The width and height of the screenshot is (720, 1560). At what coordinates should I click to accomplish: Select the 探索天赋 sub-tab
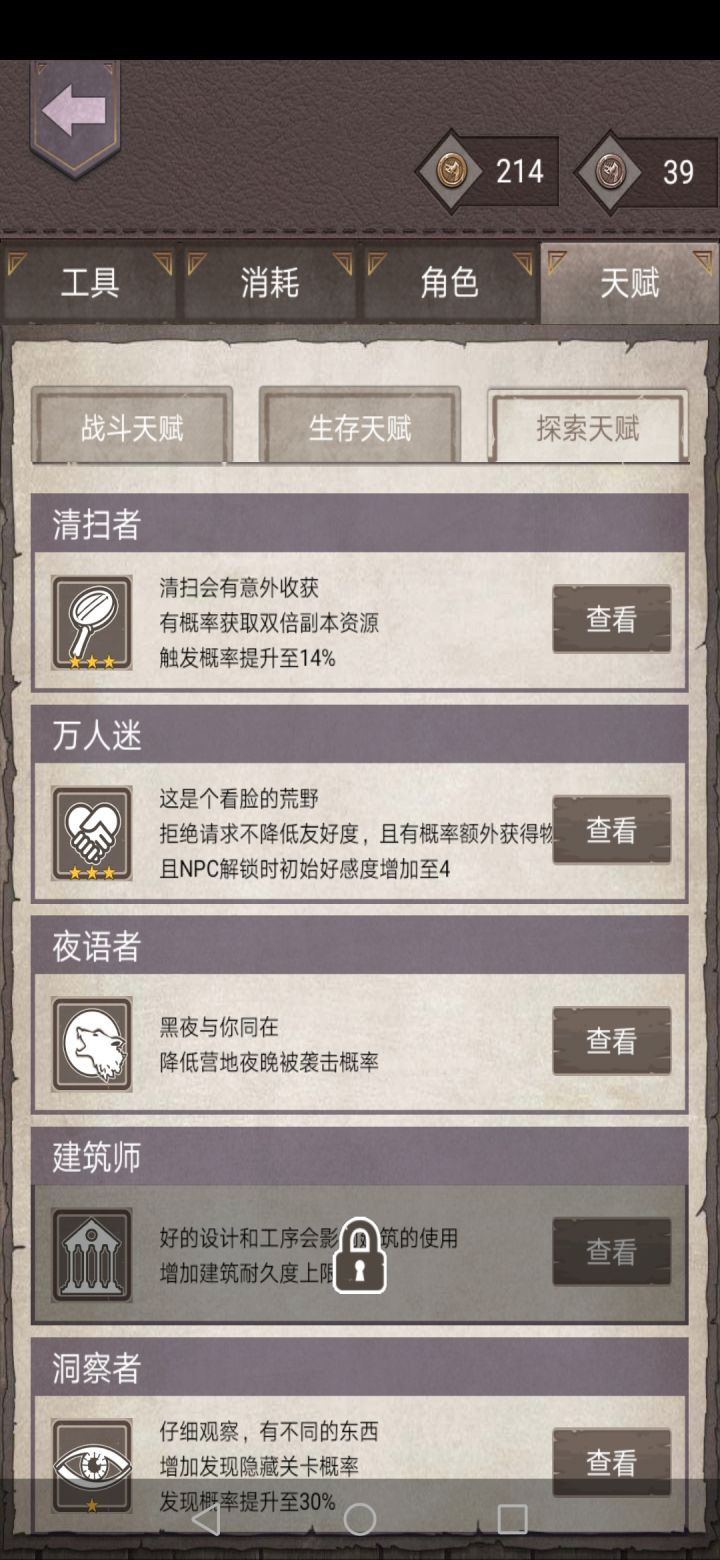pos(588,429)
